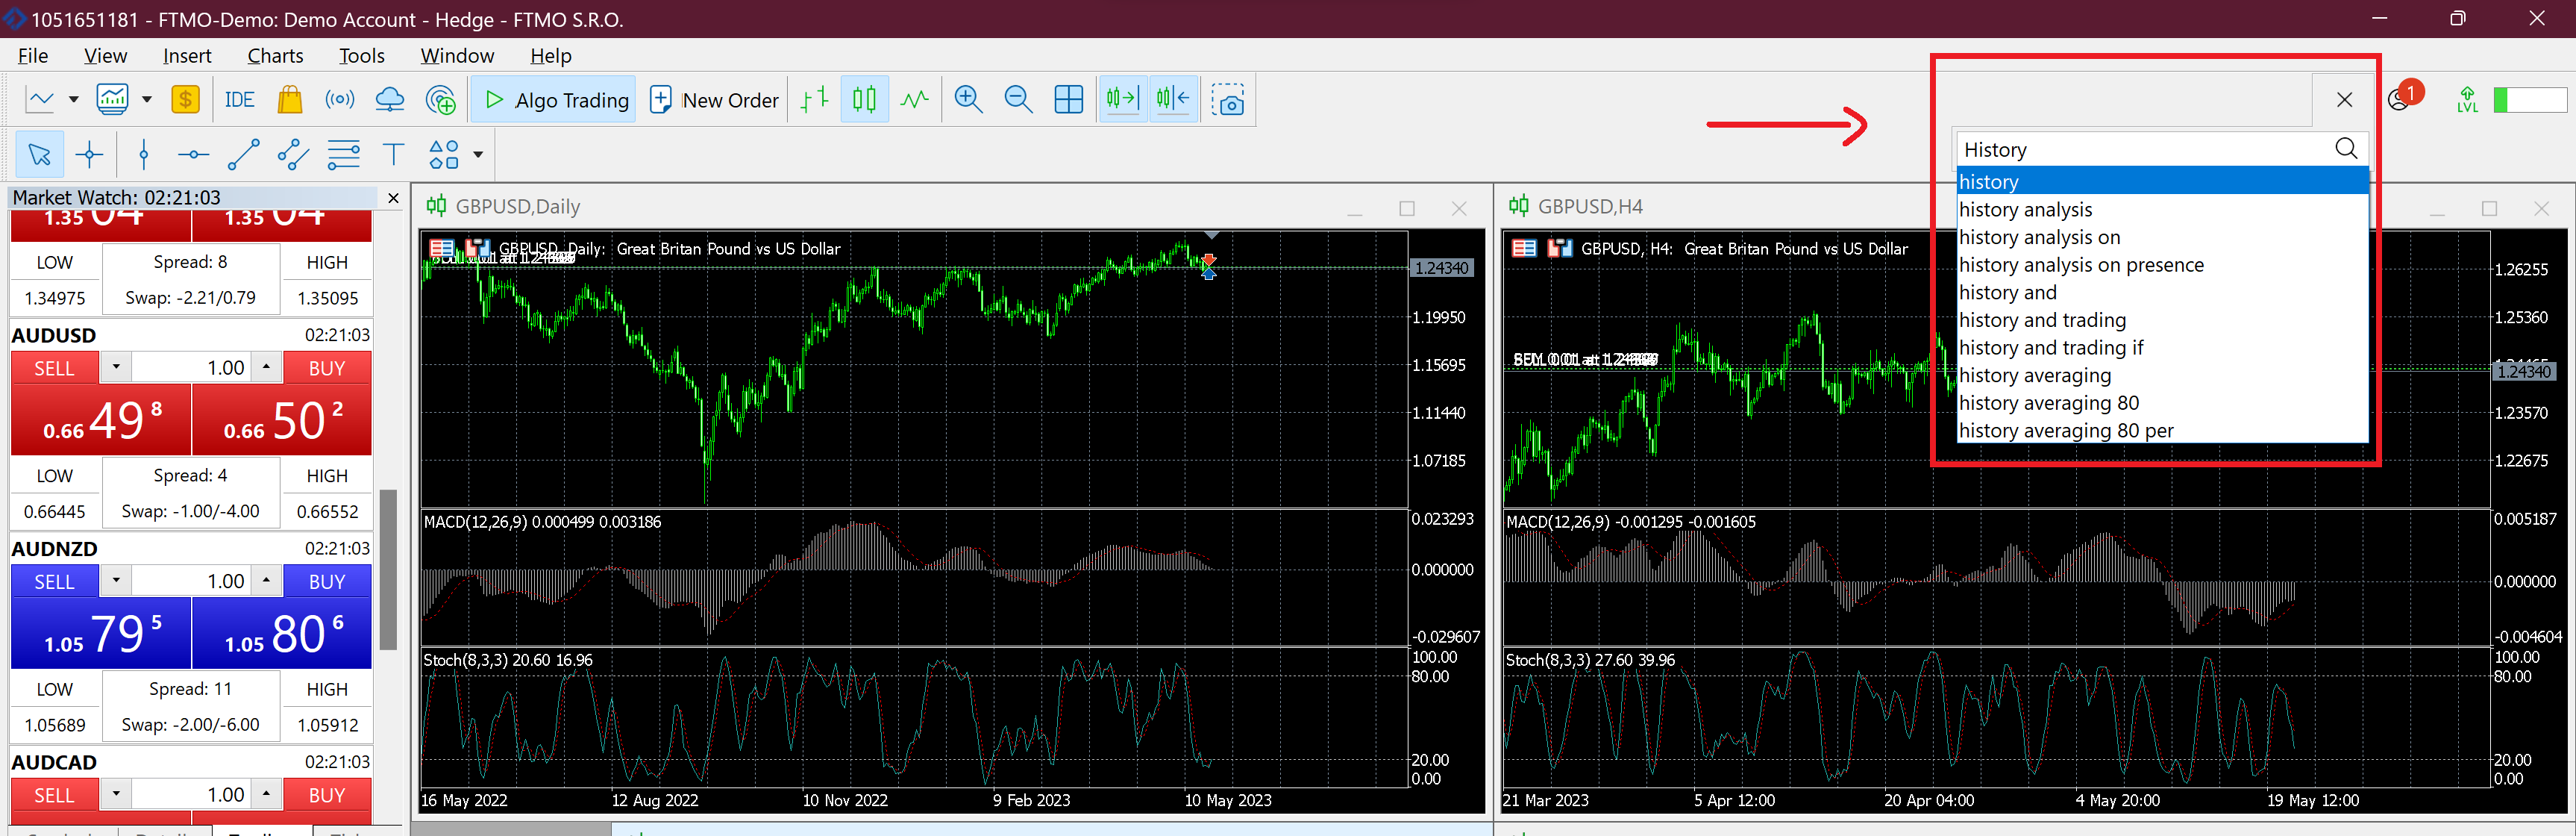
Task: Open the Tools menu
Action: (x=361, y=56)
